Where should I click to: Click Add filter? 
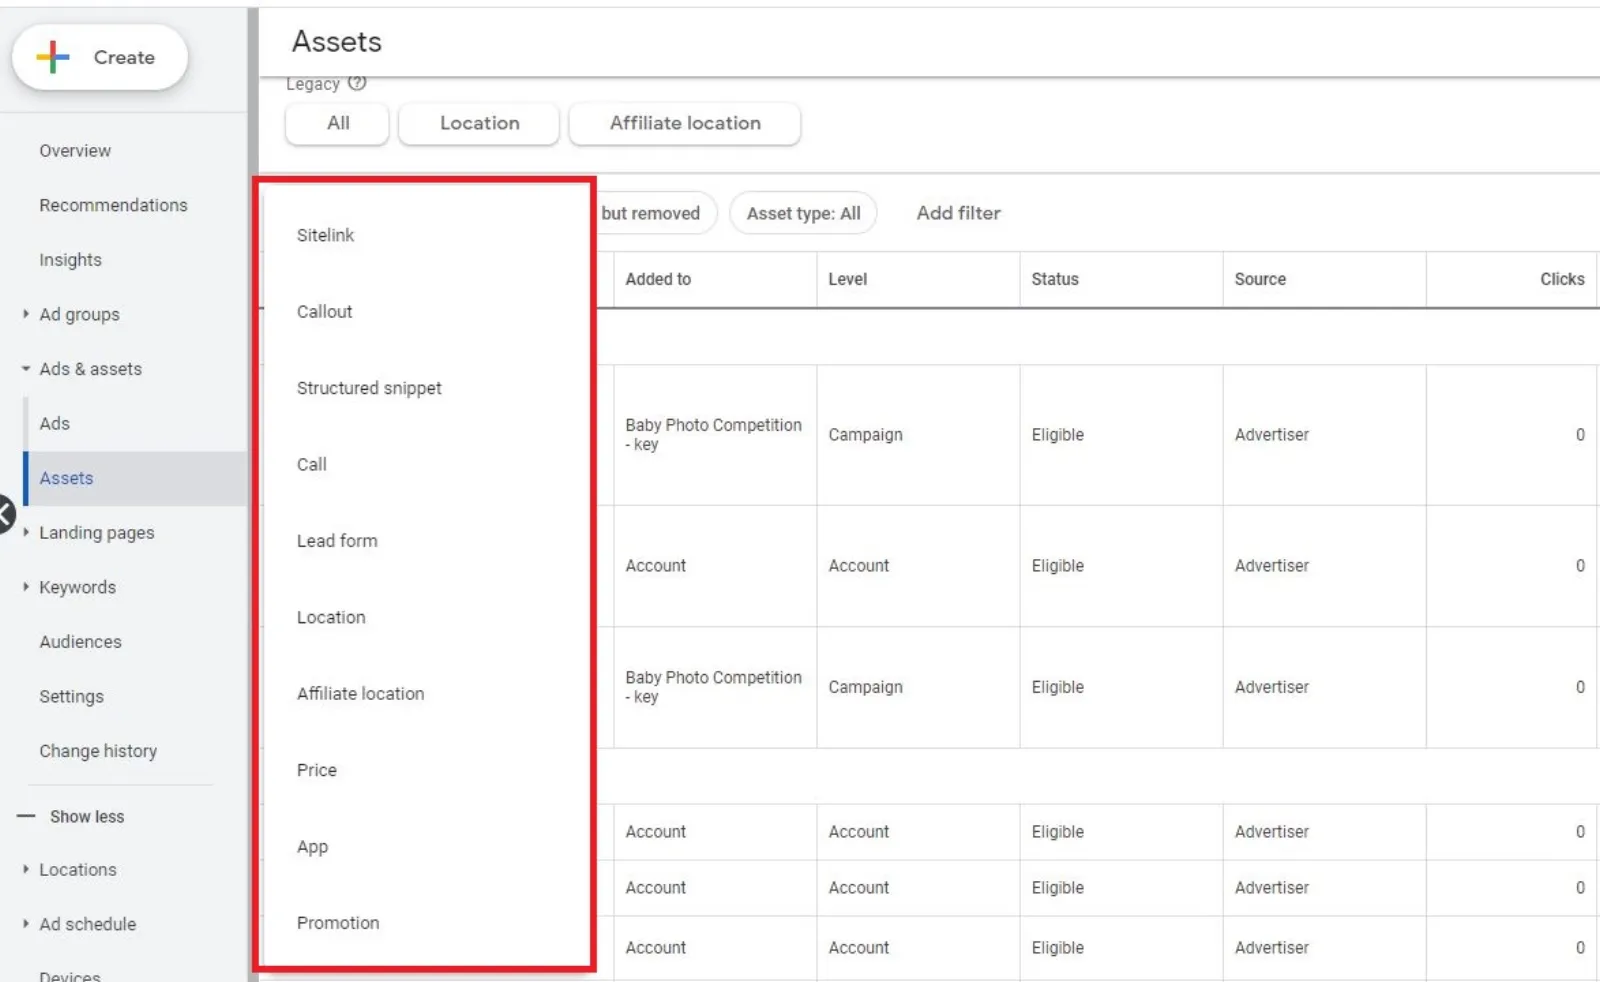pyautogui.click(x=958, y=213)
